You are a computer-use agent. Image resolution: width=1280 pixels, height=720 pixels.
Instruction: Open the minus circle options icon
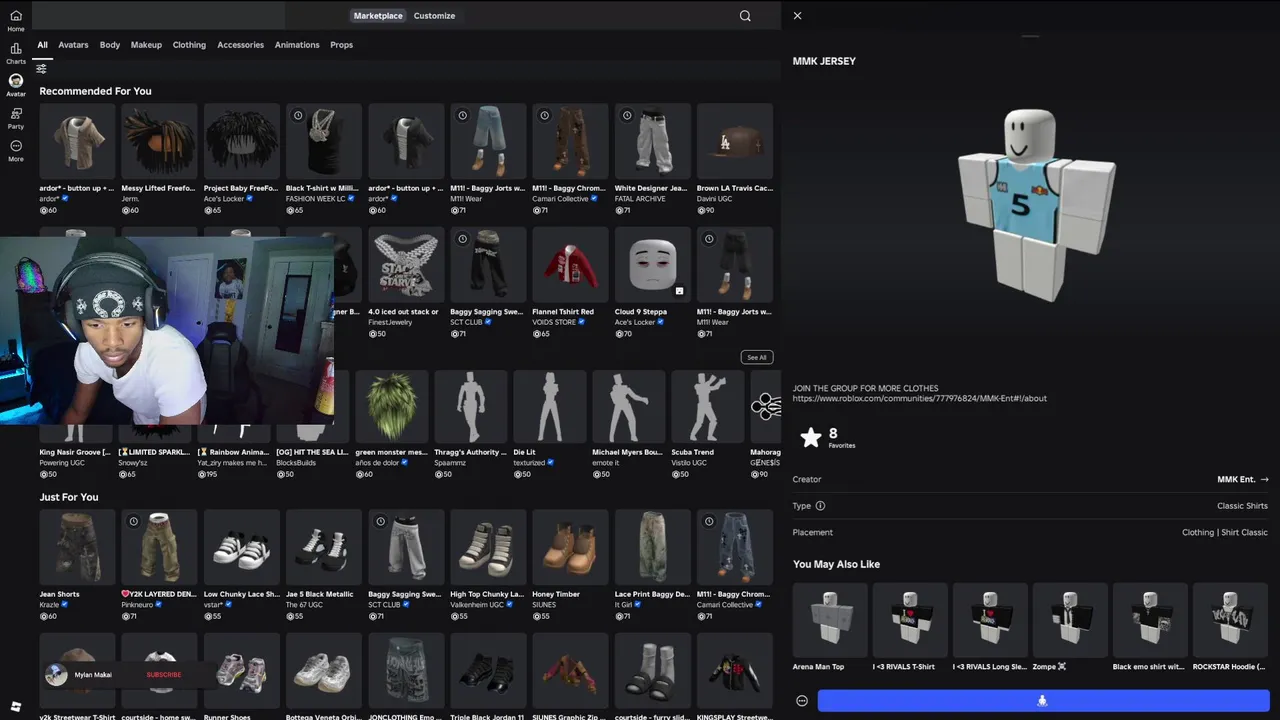(802, 701)
